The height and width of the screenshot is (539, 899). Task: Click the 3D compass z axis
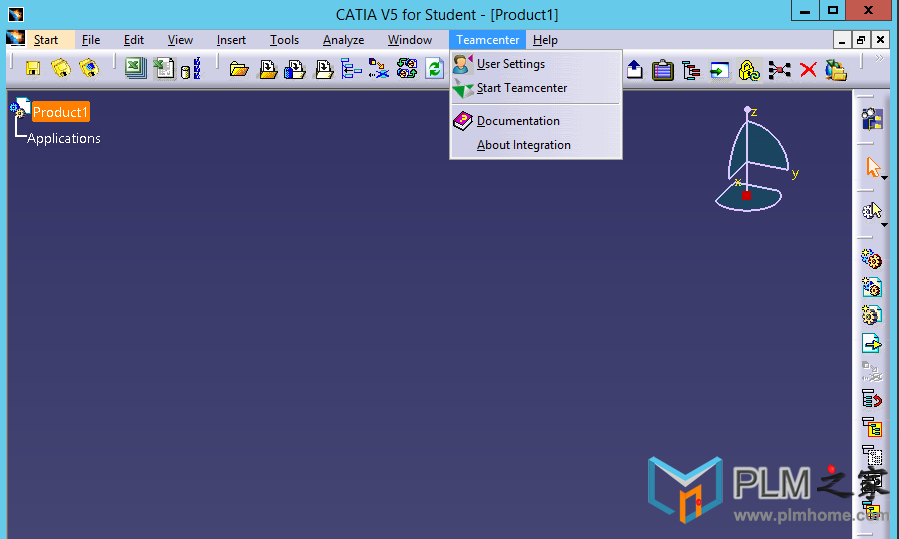point(747,138)
